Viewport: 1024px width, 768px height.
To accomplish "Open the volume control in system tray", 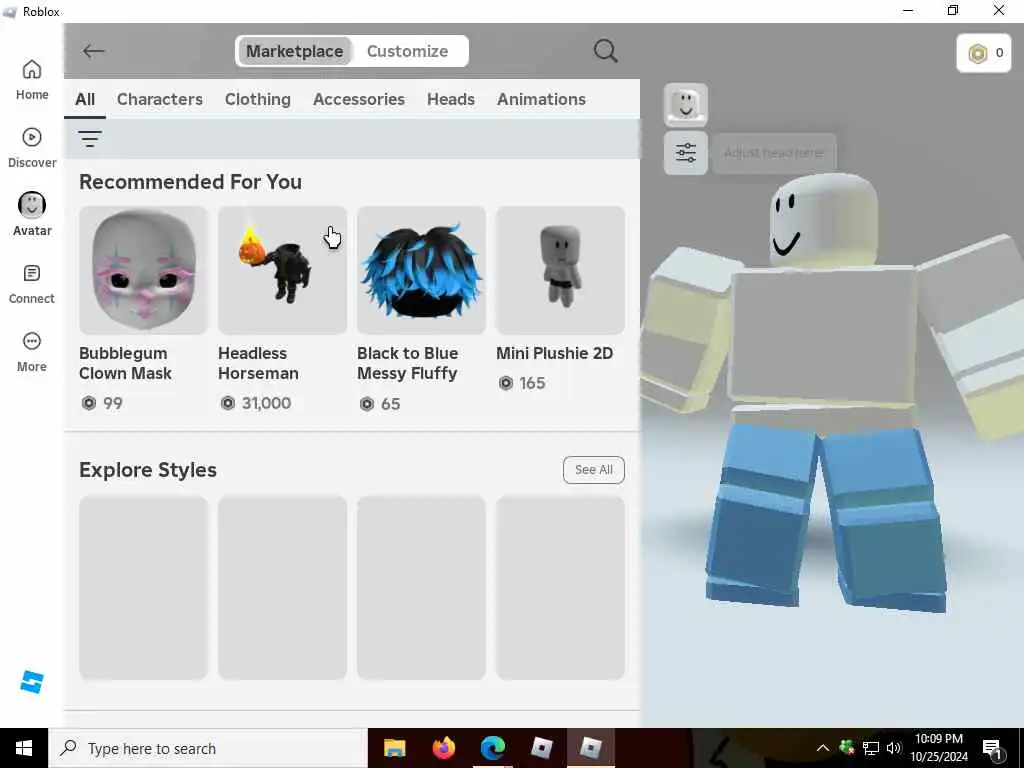I will [x=894, y=748].
